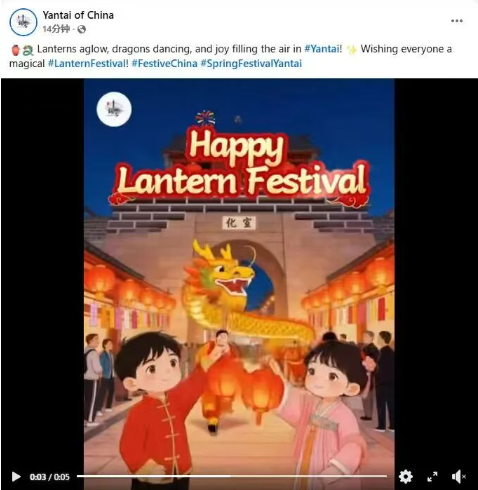Click the public globe privacy icon
The height and width of the screenshot is (490, 478).
point(82,30)
